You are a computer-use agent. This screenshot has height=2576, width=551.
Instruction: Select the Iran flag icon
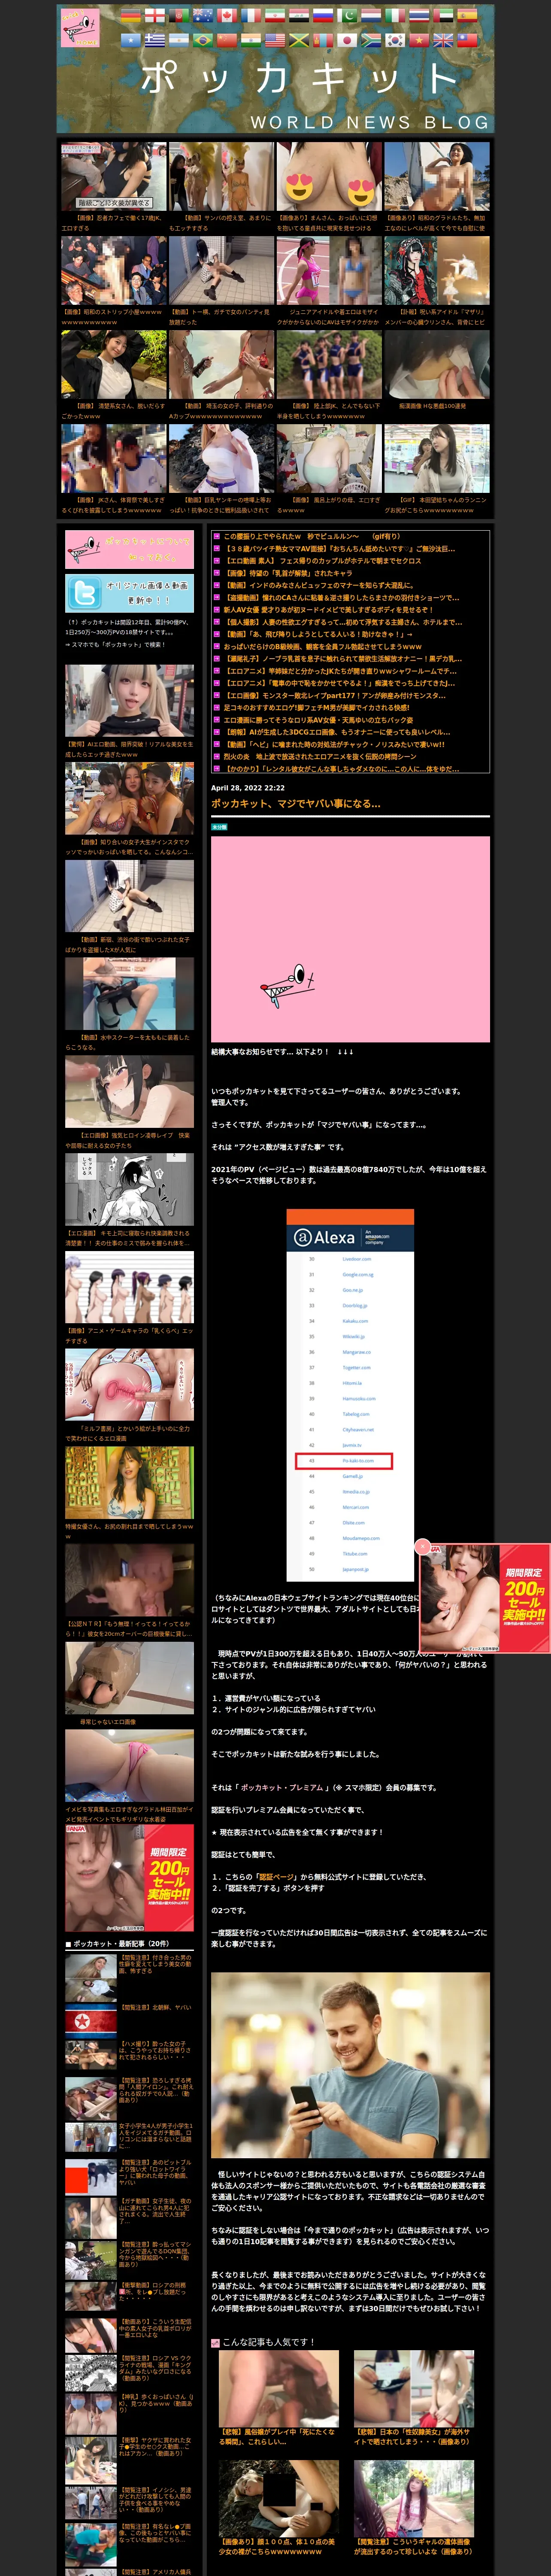pos(276,15)
